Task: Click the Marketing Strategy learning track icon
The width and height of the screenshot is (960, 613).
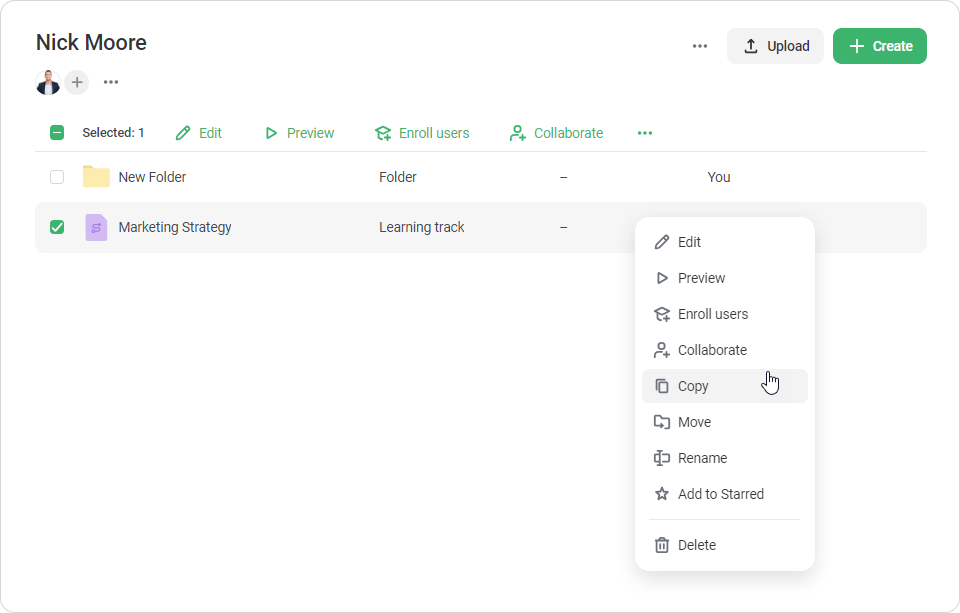Action: (x=96, y=227)
